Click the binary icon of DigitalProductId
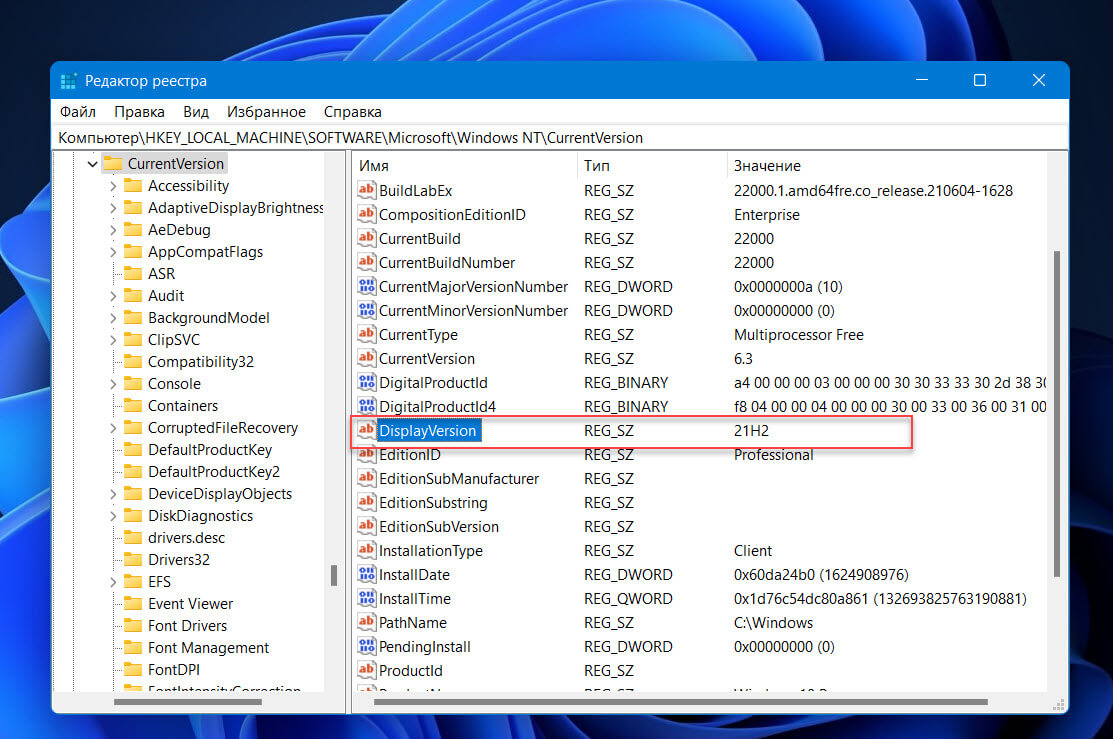The width and height of the screenshot is (1113, 739). (x=366, y=382)
